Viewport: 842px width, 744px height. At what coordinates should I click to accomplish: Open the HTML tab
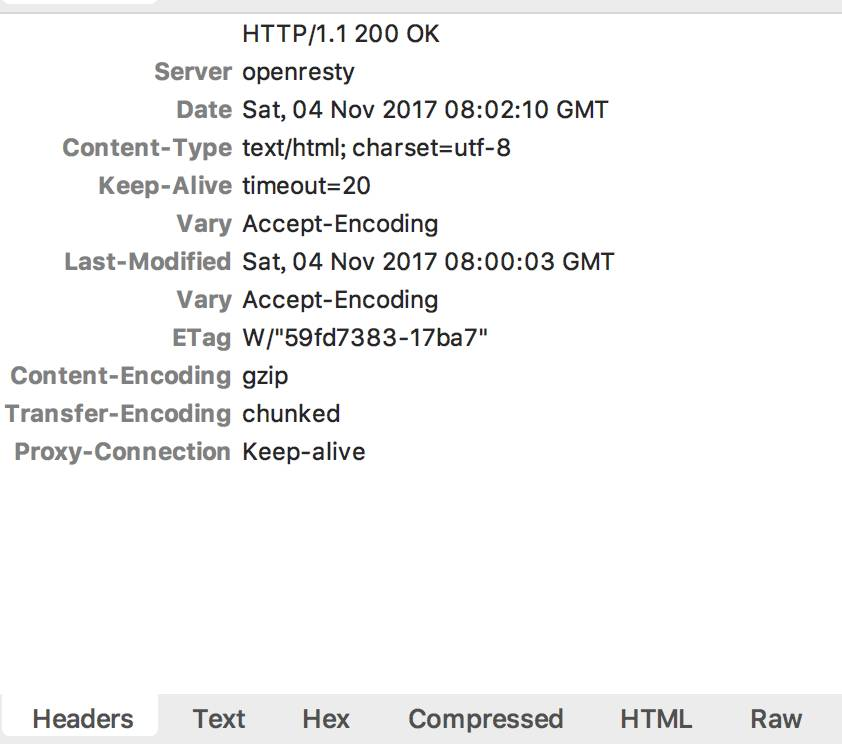tap(655, 719)
